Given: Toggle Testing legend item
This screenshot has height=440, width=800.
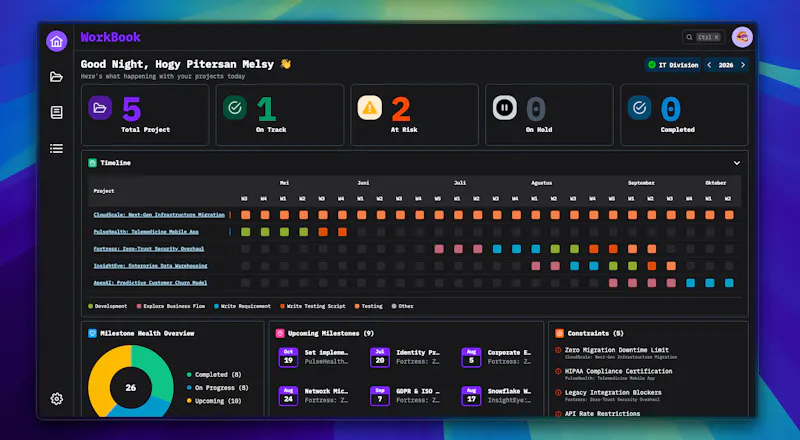Looking at the screenshot, I should coord(368,306).
